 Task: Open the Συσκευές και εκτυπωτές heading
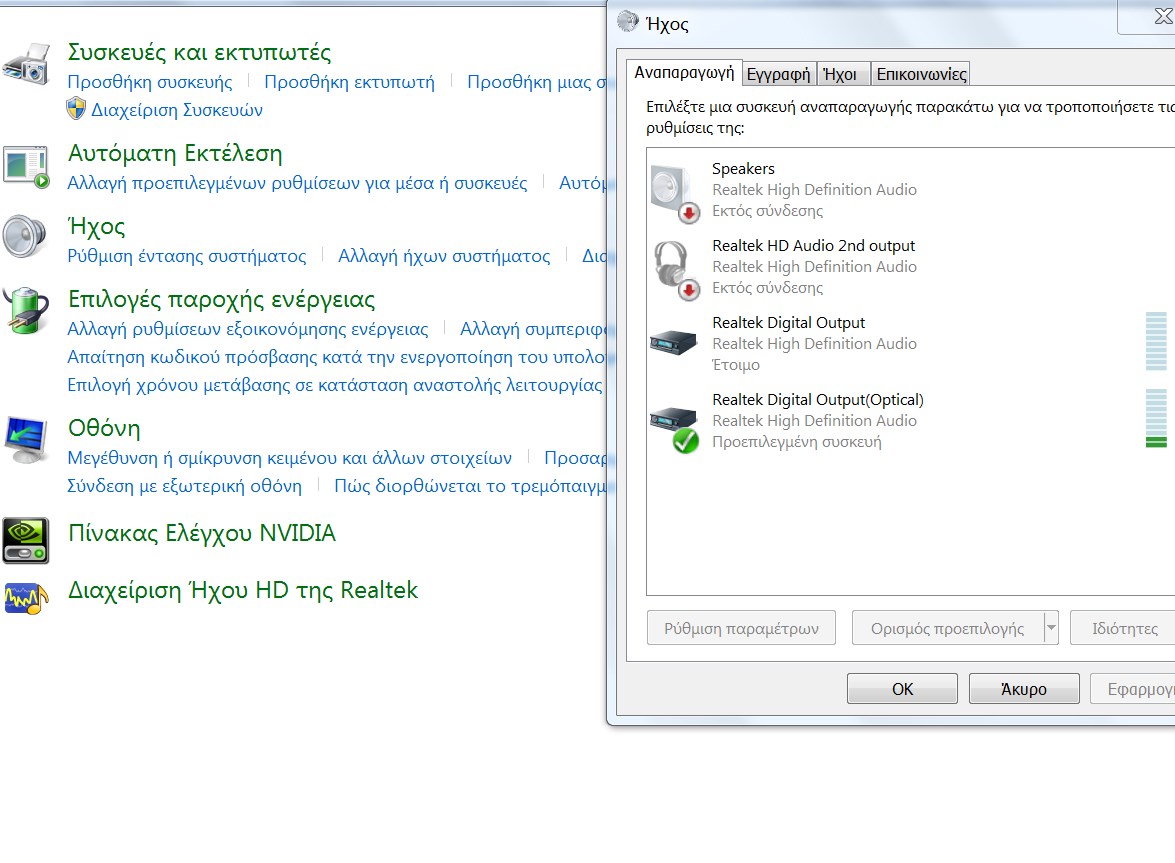point(199,52)
